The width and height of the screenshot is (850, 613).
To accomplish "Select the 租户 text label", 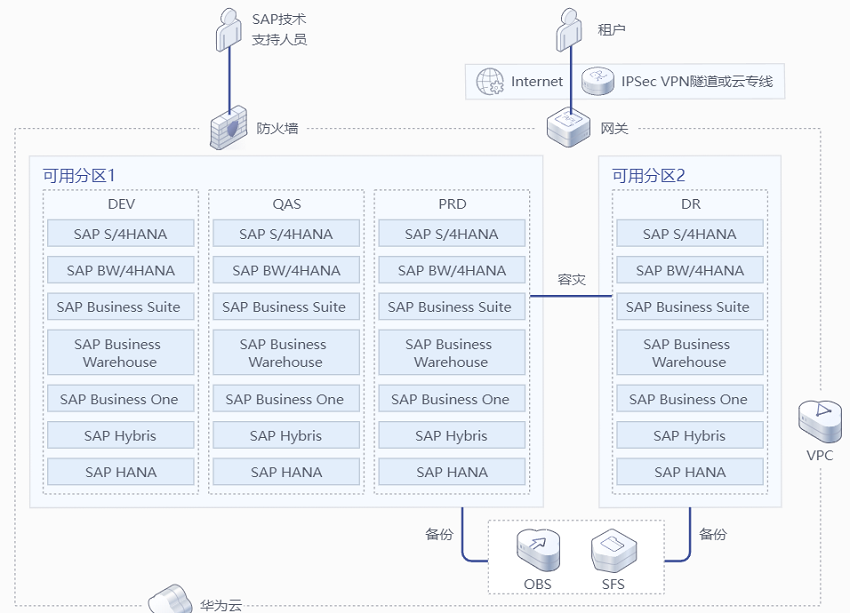I will 611,29.
